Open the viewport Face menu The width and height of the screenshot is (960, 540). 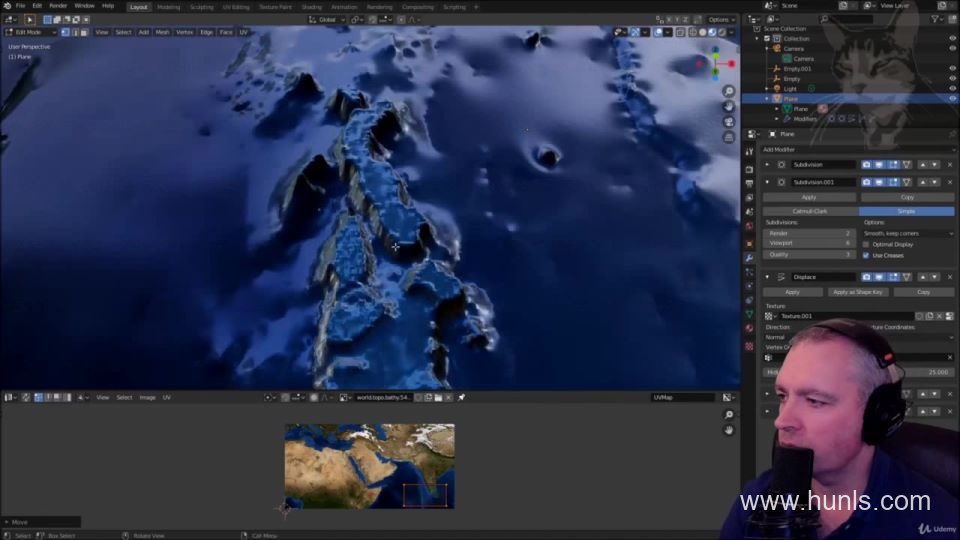pos(226,32)
